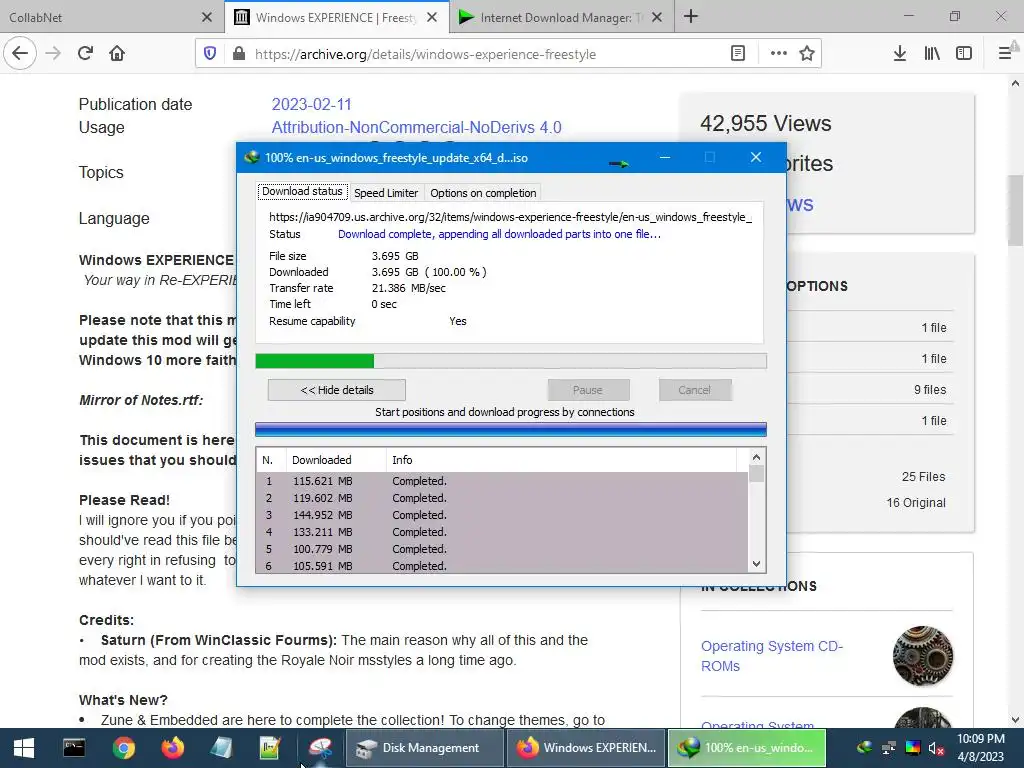1024x768 pixels.
Task: Open the Firefox home page icon
Action: [117, 54]
